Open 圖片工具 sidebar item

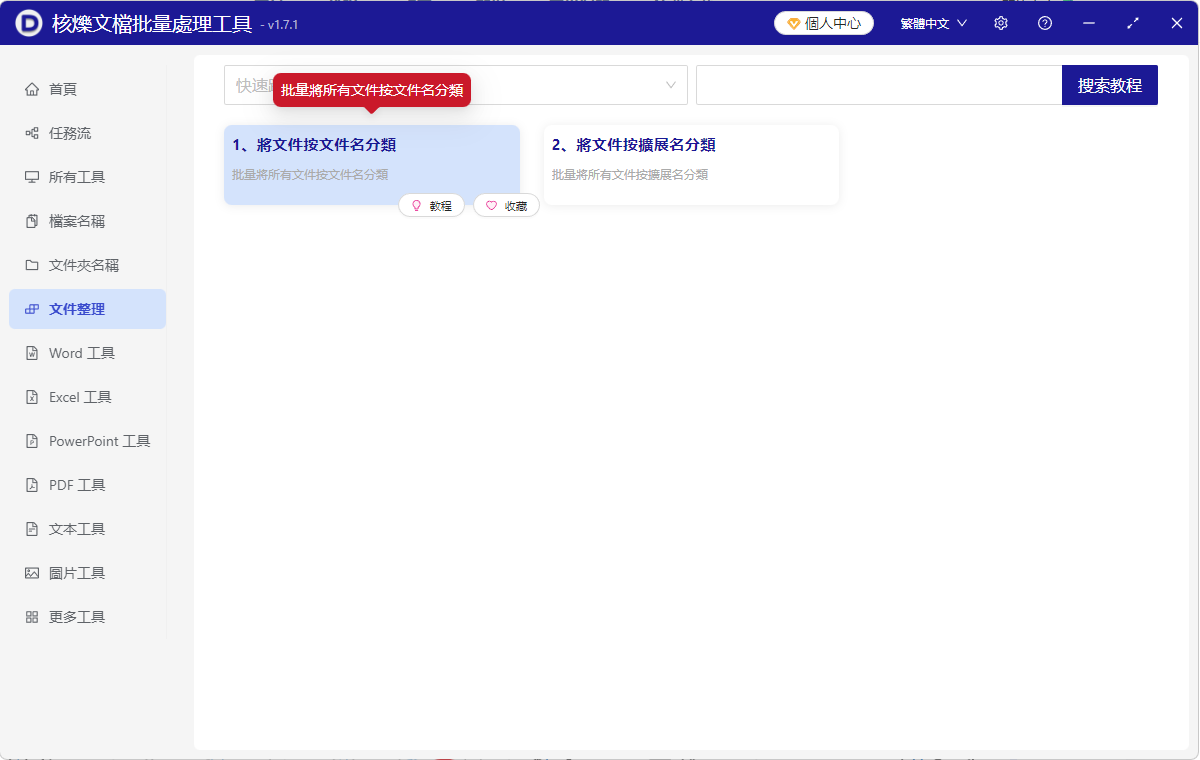point(88,573)
